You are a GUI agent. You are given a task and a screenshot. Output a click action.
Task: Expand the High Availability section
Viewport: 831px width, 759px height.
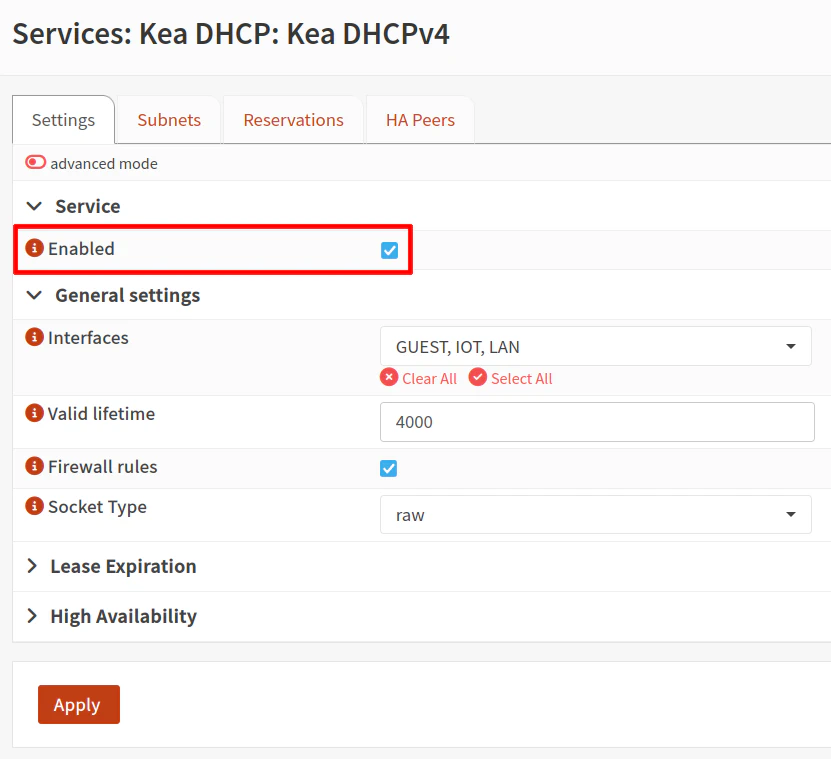32,616
